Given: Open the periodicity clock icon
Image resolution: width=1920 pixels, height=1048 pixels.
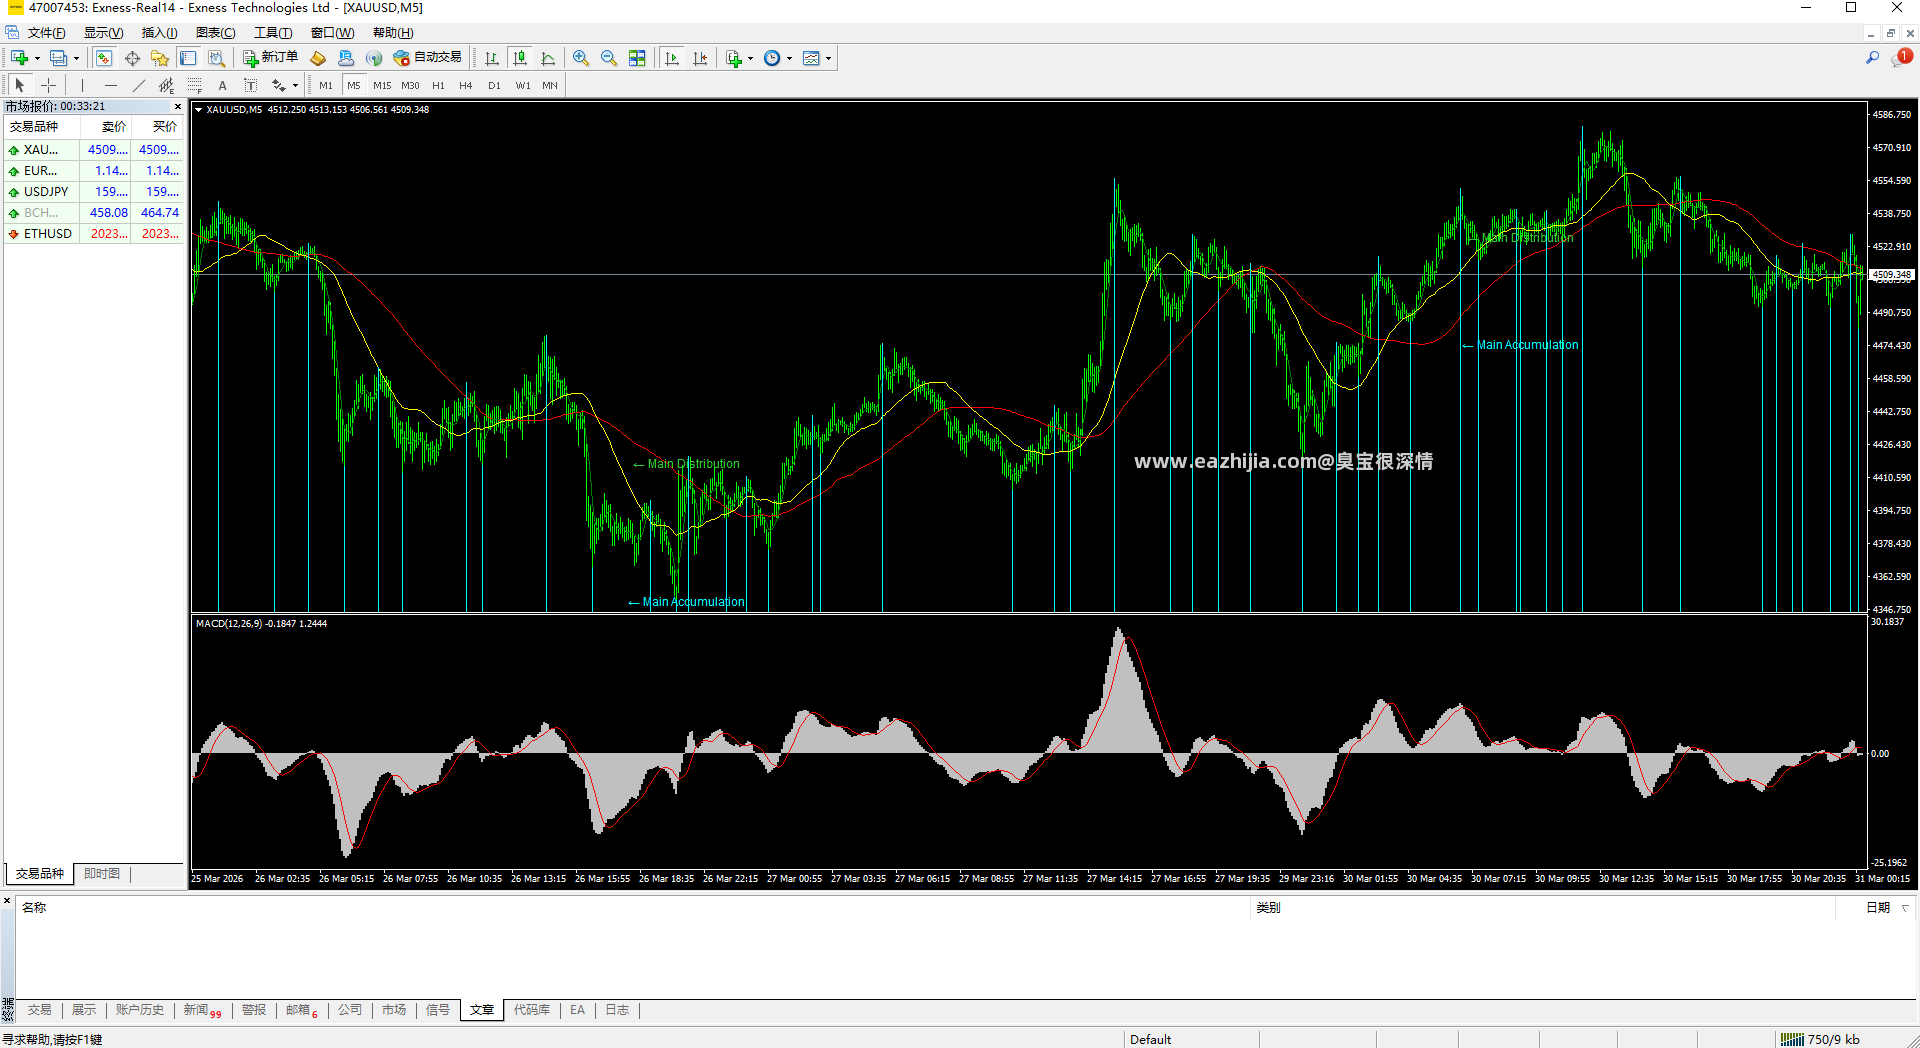Looking at the screenshot, I should tap(772, 58).
